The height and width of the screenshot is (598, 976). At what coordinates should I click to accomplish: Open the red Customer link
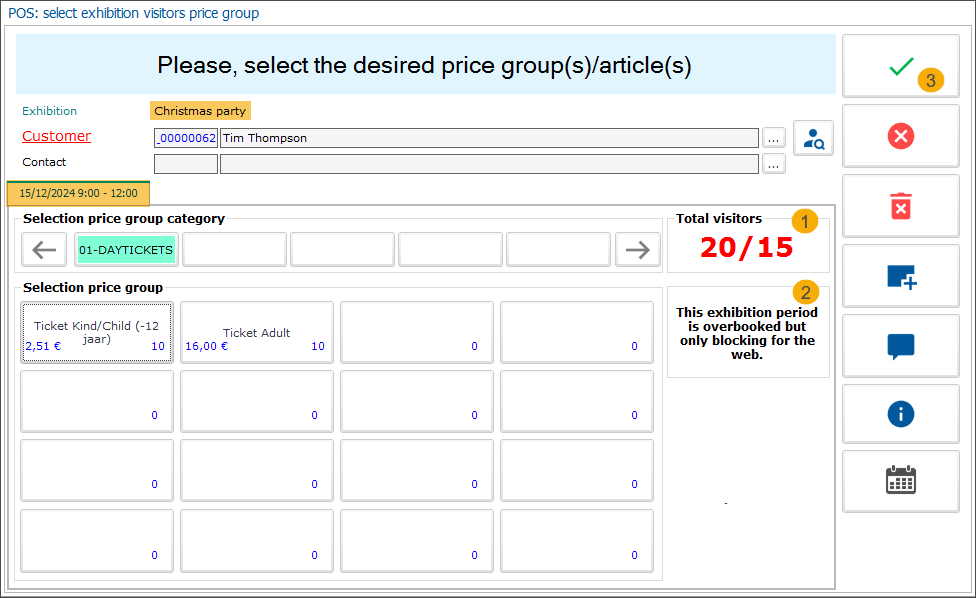pyautogui.click(x=57, y=136)
